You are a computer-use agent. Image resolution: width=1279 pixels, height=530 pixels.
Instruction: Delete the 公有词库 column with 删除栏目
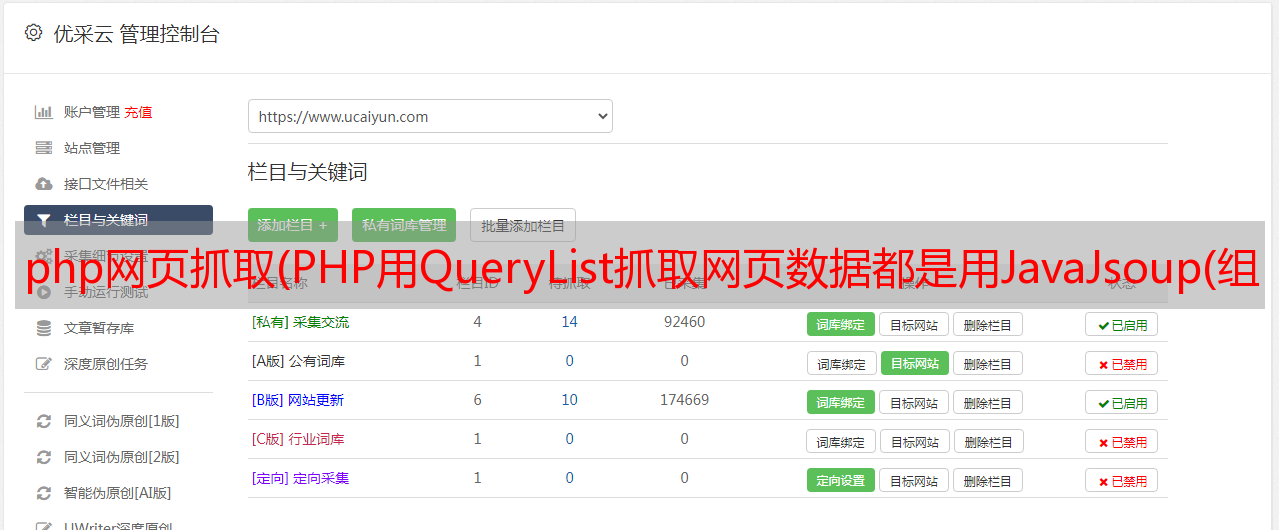point(988,363)
